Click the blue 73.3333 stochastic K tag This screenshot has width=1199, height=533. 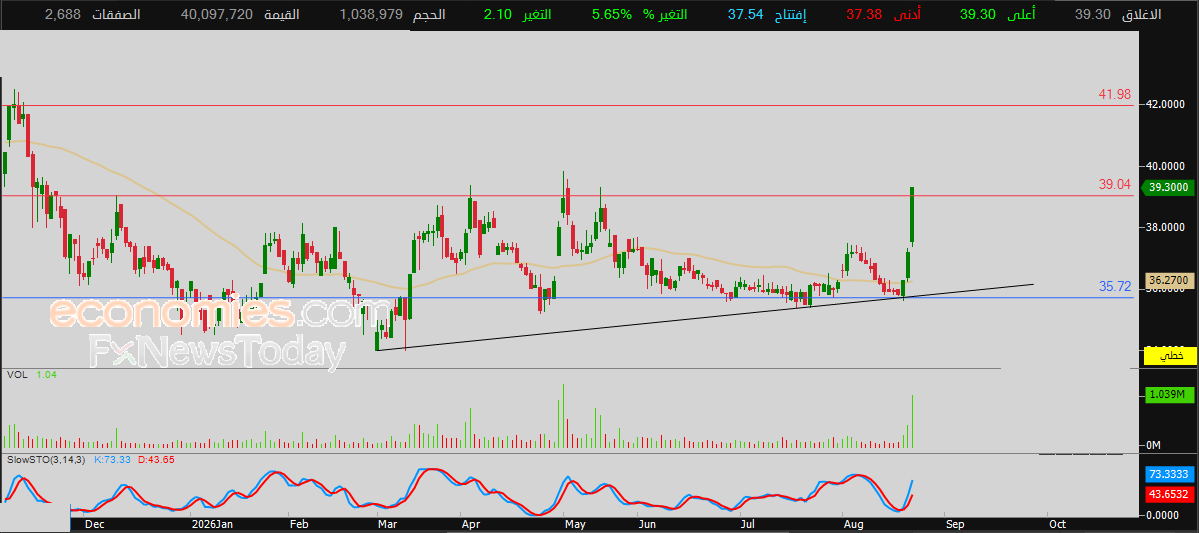click(1168, 475)
